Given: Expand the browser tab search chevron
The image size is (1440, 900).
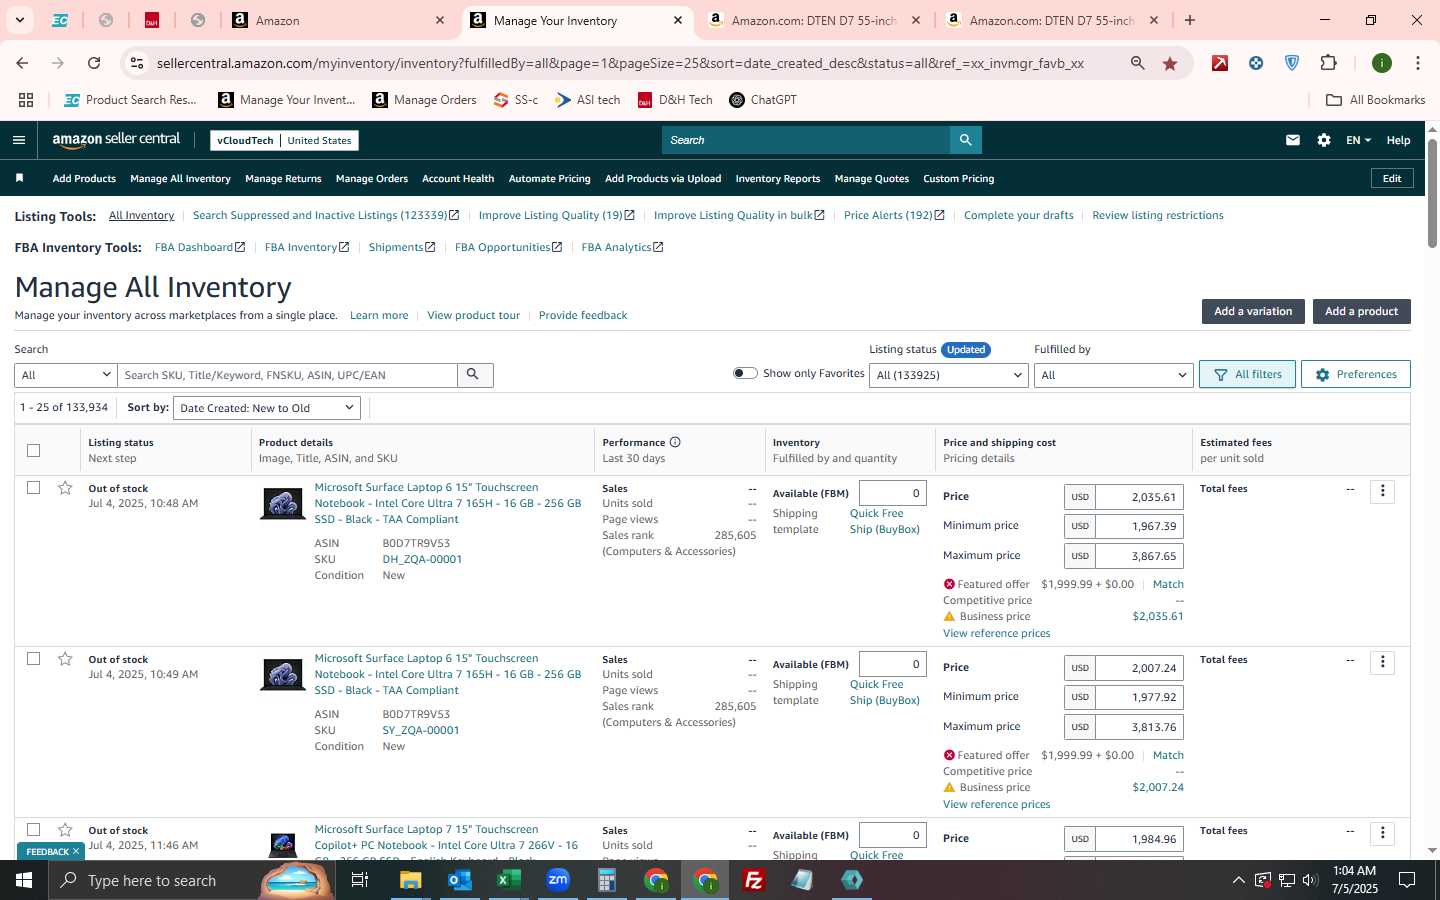Looking at the screenshot, I should tap(19, 20).
